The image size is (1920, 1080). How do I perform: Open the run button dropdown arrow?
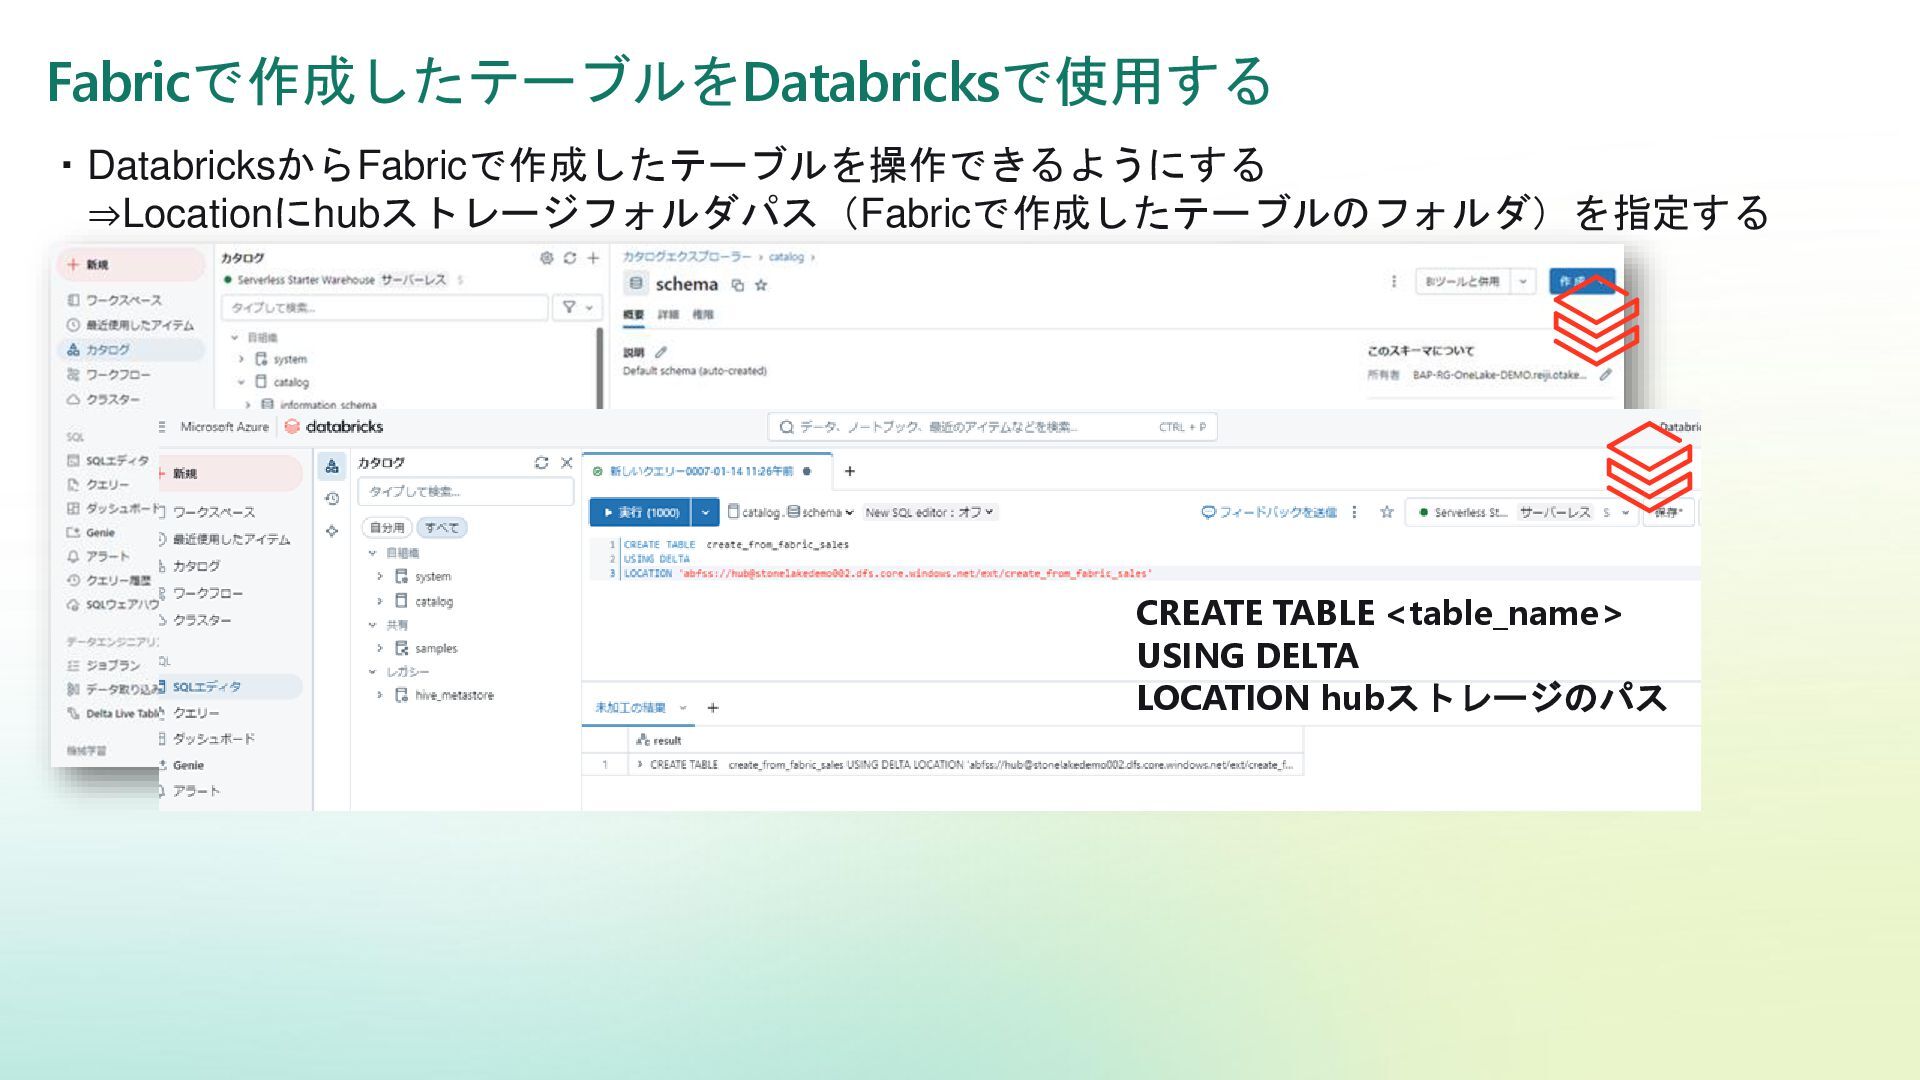(705, 512)
